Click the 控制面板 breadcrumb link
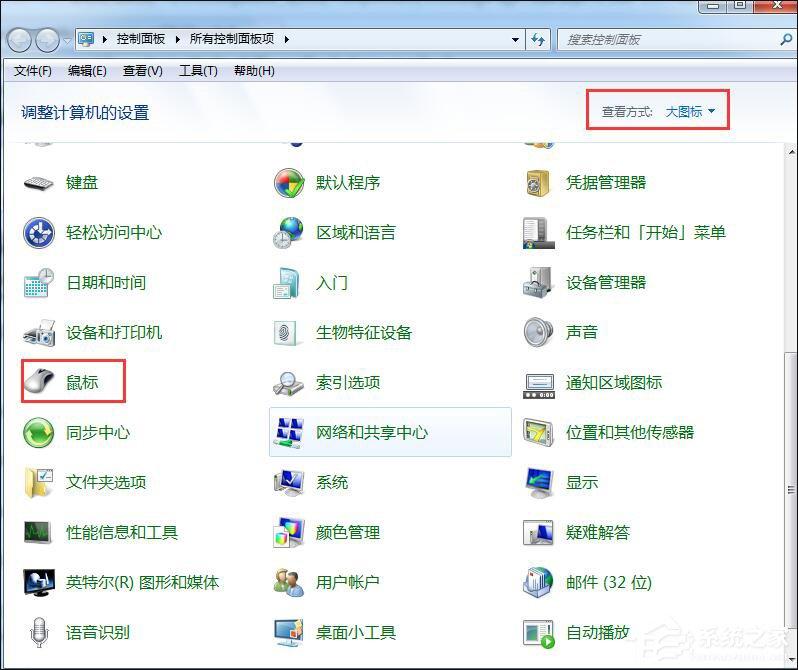The height and width of the screenshot is (670, 798). pos(140,39)
